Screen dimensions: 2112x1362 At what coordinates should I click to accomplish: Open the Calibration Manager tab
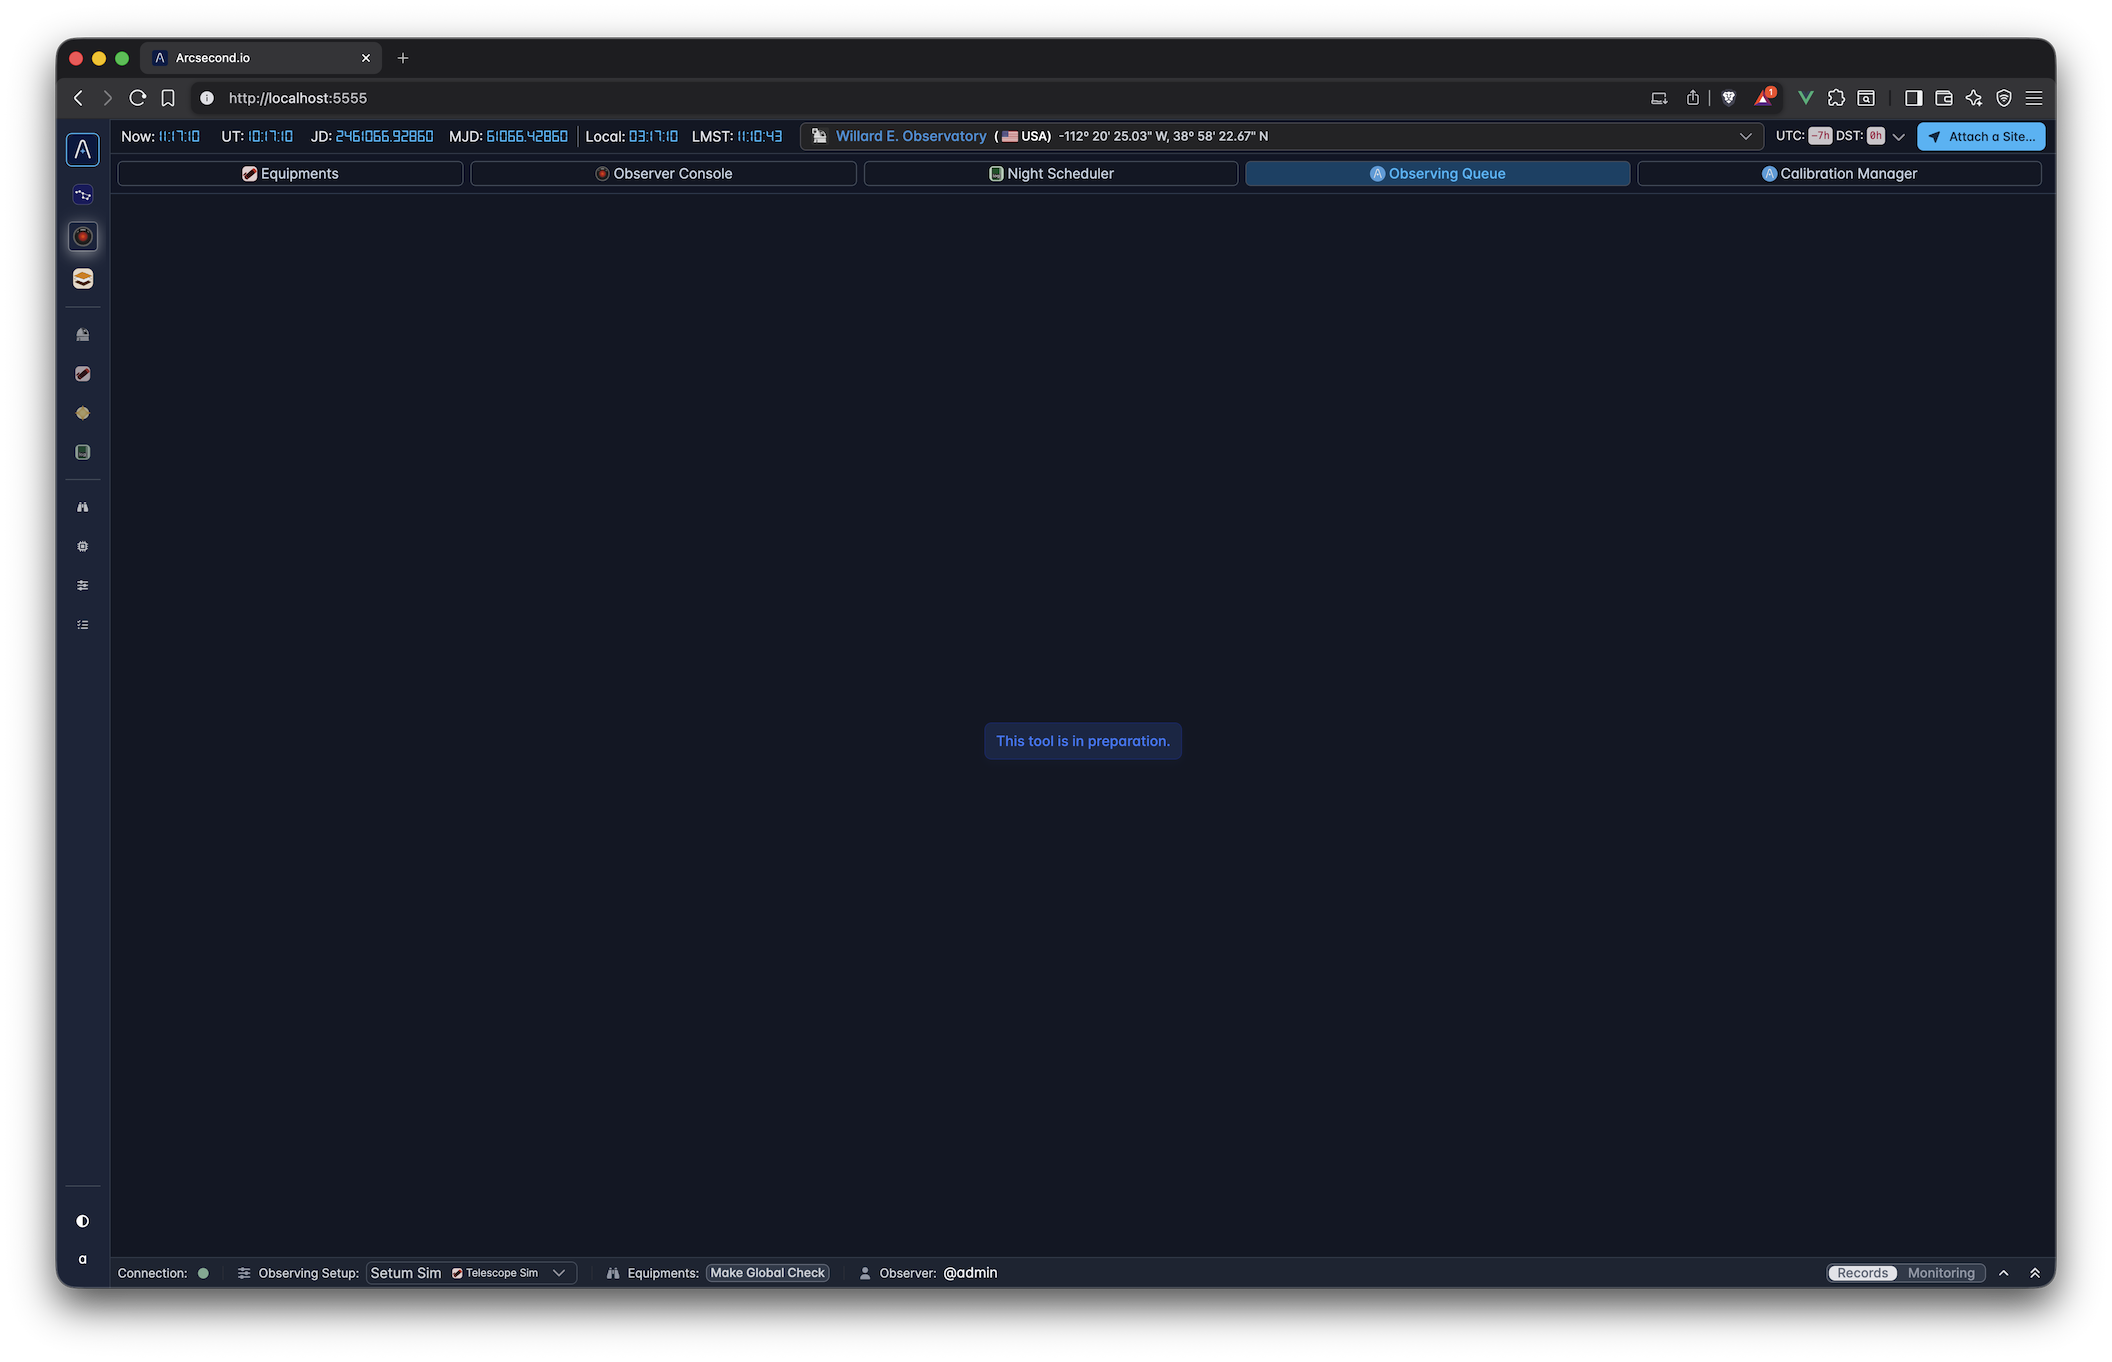(x=1839, y=174)
